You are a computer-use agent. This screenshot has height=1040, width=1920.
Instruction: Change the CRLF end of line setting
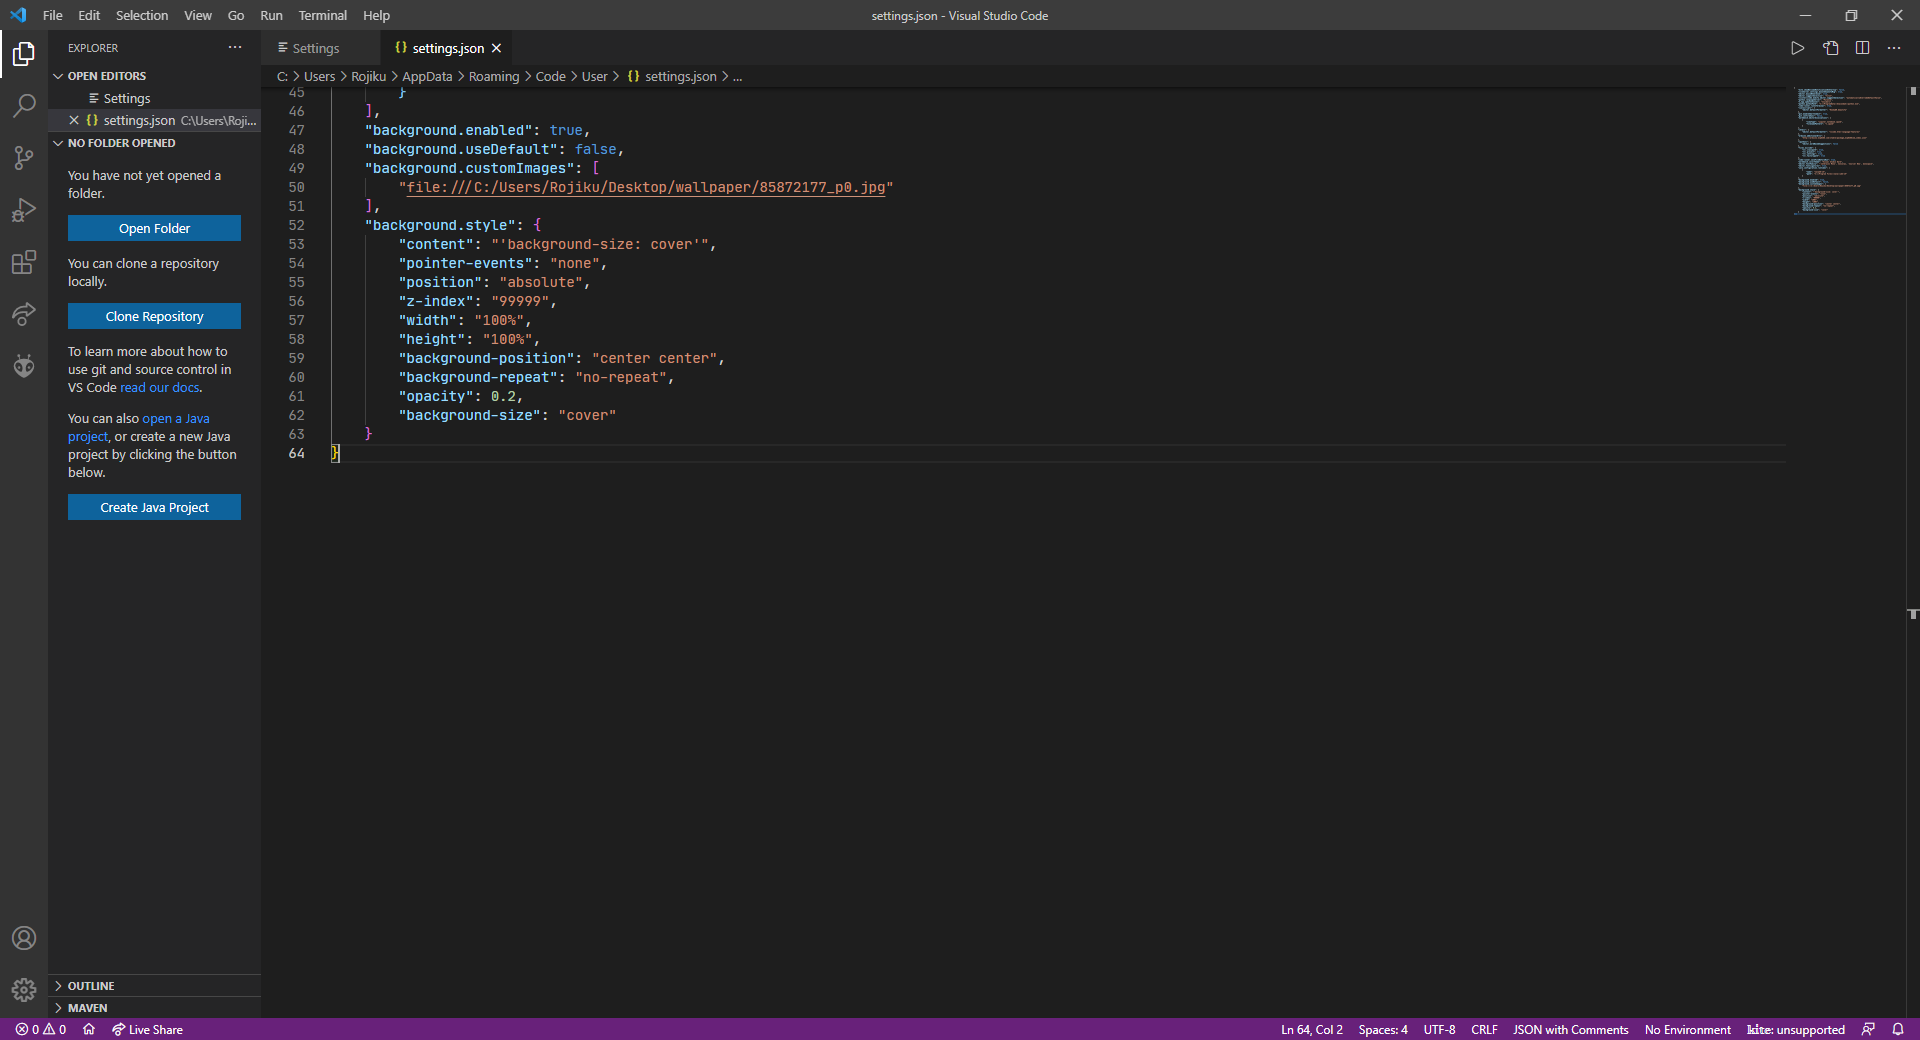tap(1484, 1029)
